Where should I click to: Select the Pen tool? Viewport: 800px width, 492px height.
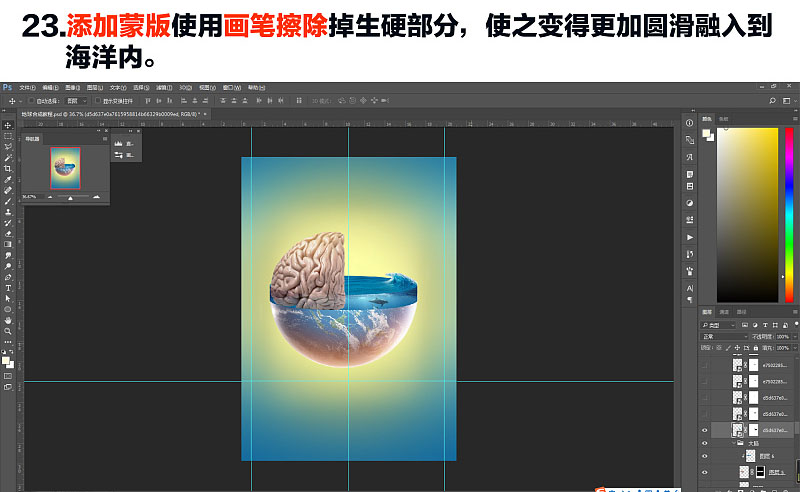click(x=8, y=277)
